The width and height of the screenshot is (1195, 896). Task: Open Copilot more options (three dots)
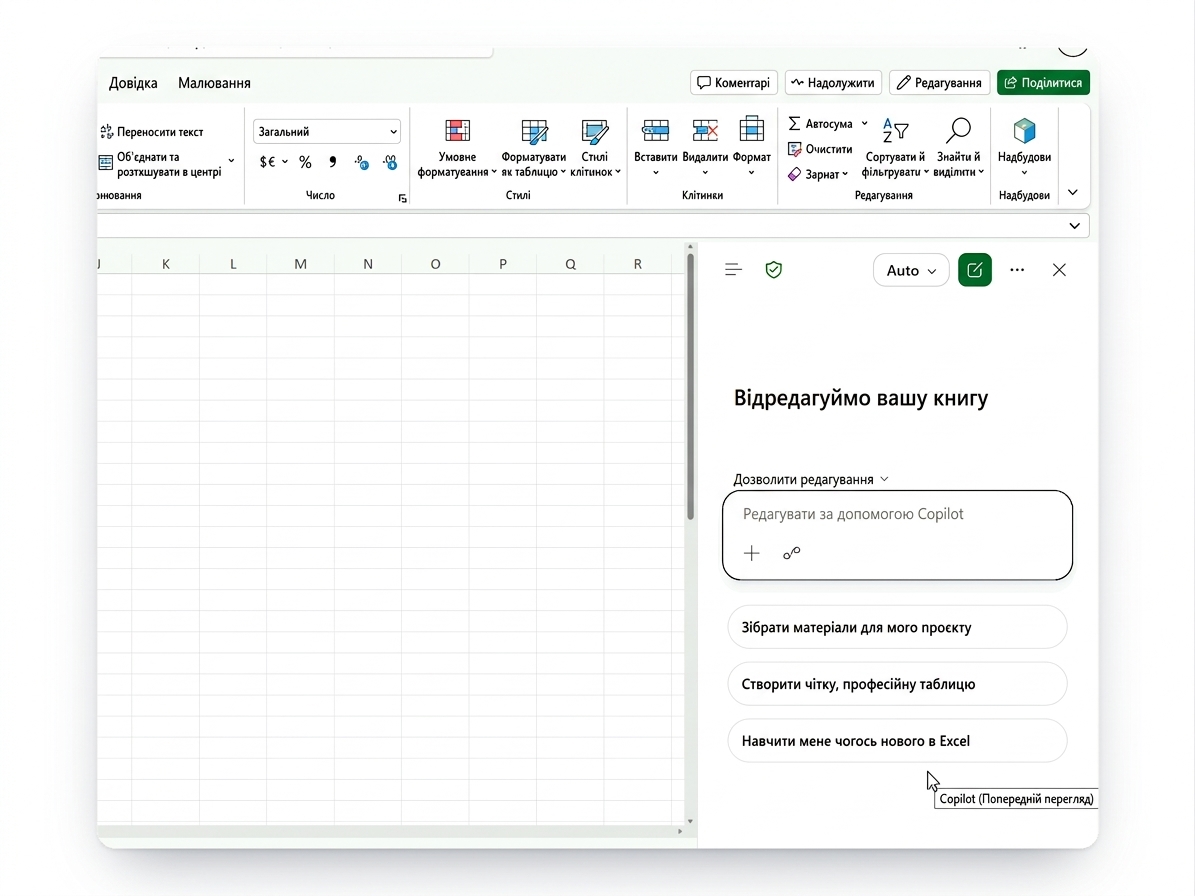[x=1017, y=270]
